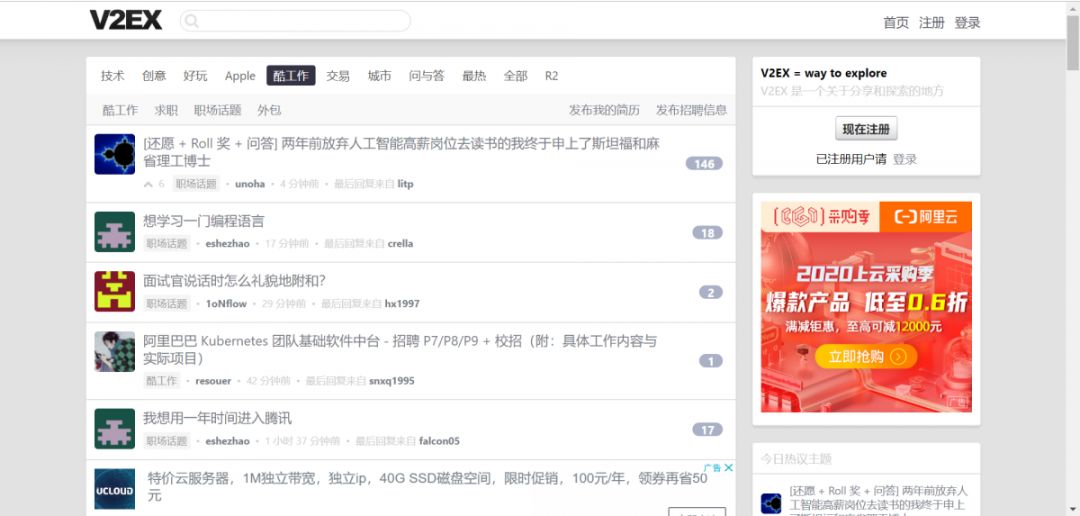The width and height of the screenshot is (1080, 516).
Task: Click the UCLOUD ad logo
Action: tap(114, 488)
